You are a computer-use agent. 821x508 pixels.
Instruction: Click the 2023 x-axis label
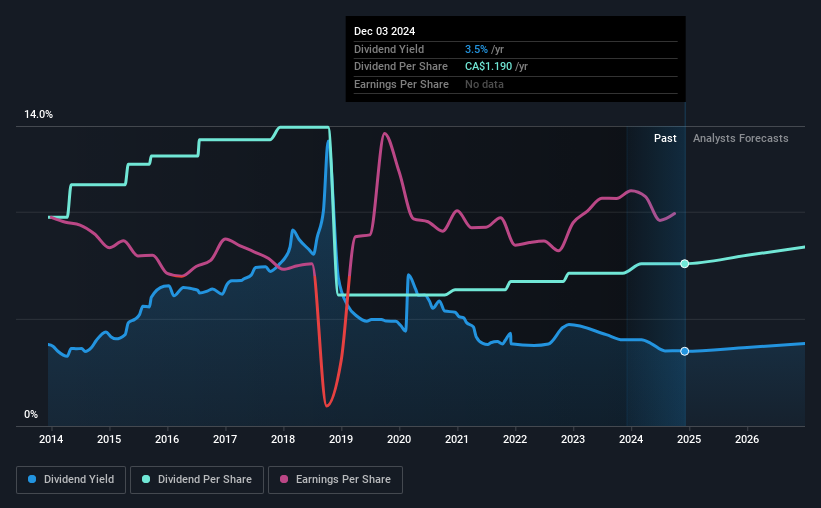pyautogui.click(x=573, y=439)
